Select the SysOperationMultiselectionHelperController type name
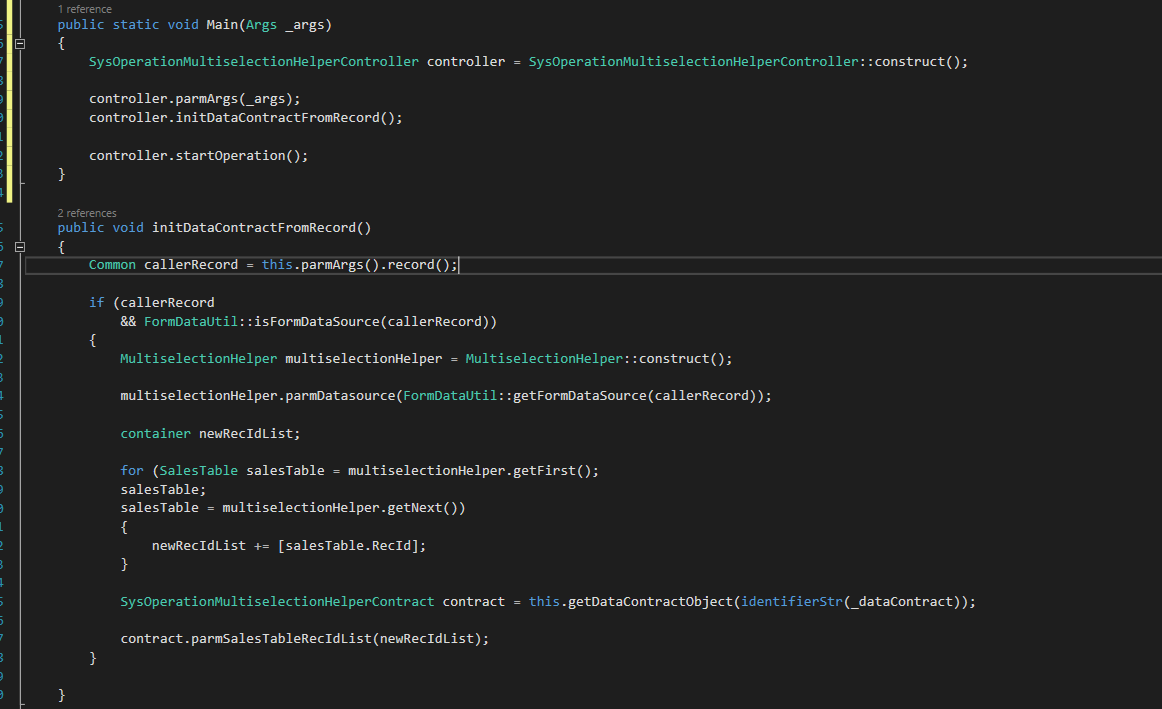Image resolution: width=1162 pixels, height=709 pixels. (x=250, y=61)
